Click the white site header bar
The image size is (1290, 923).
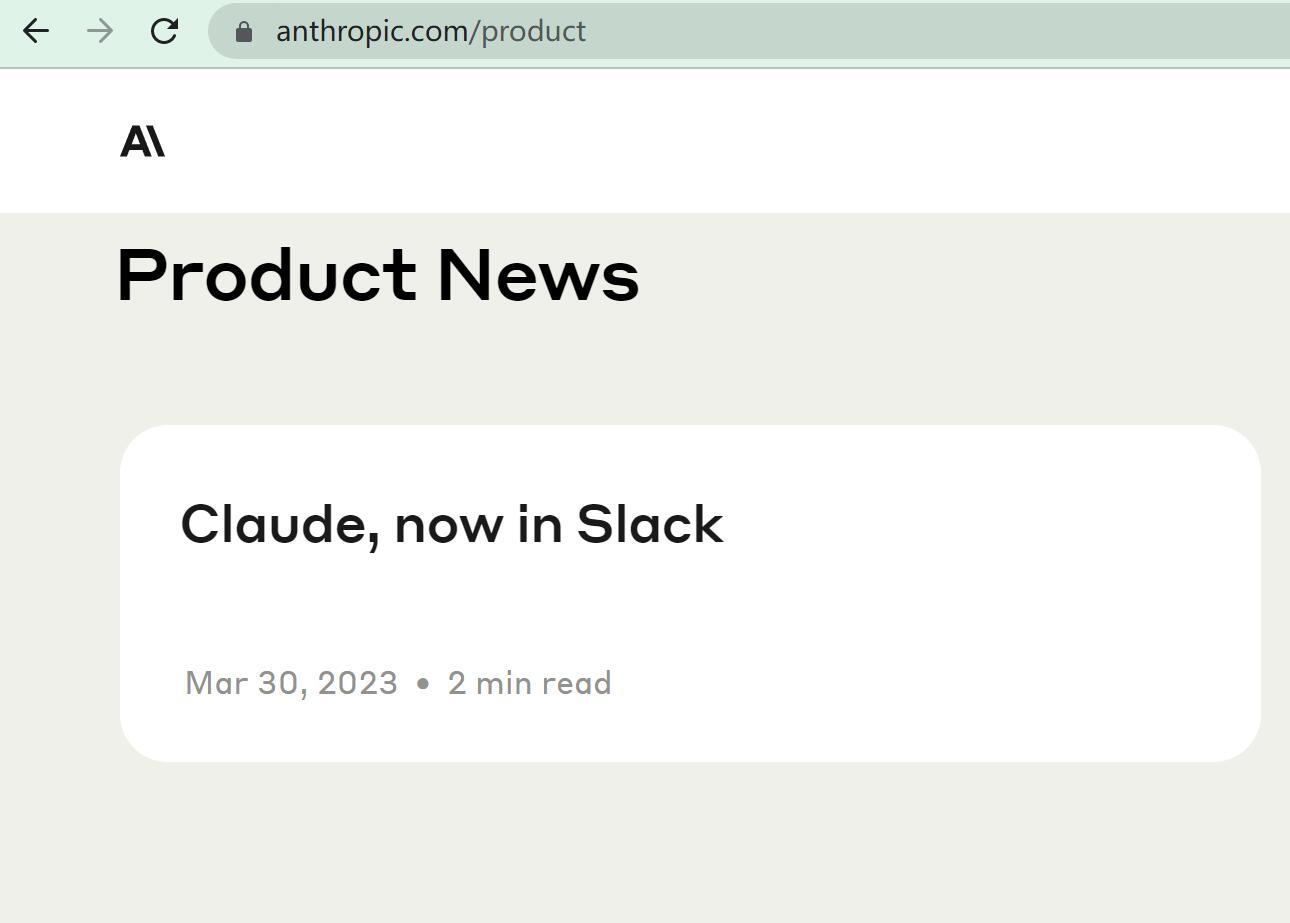point(700,141)
